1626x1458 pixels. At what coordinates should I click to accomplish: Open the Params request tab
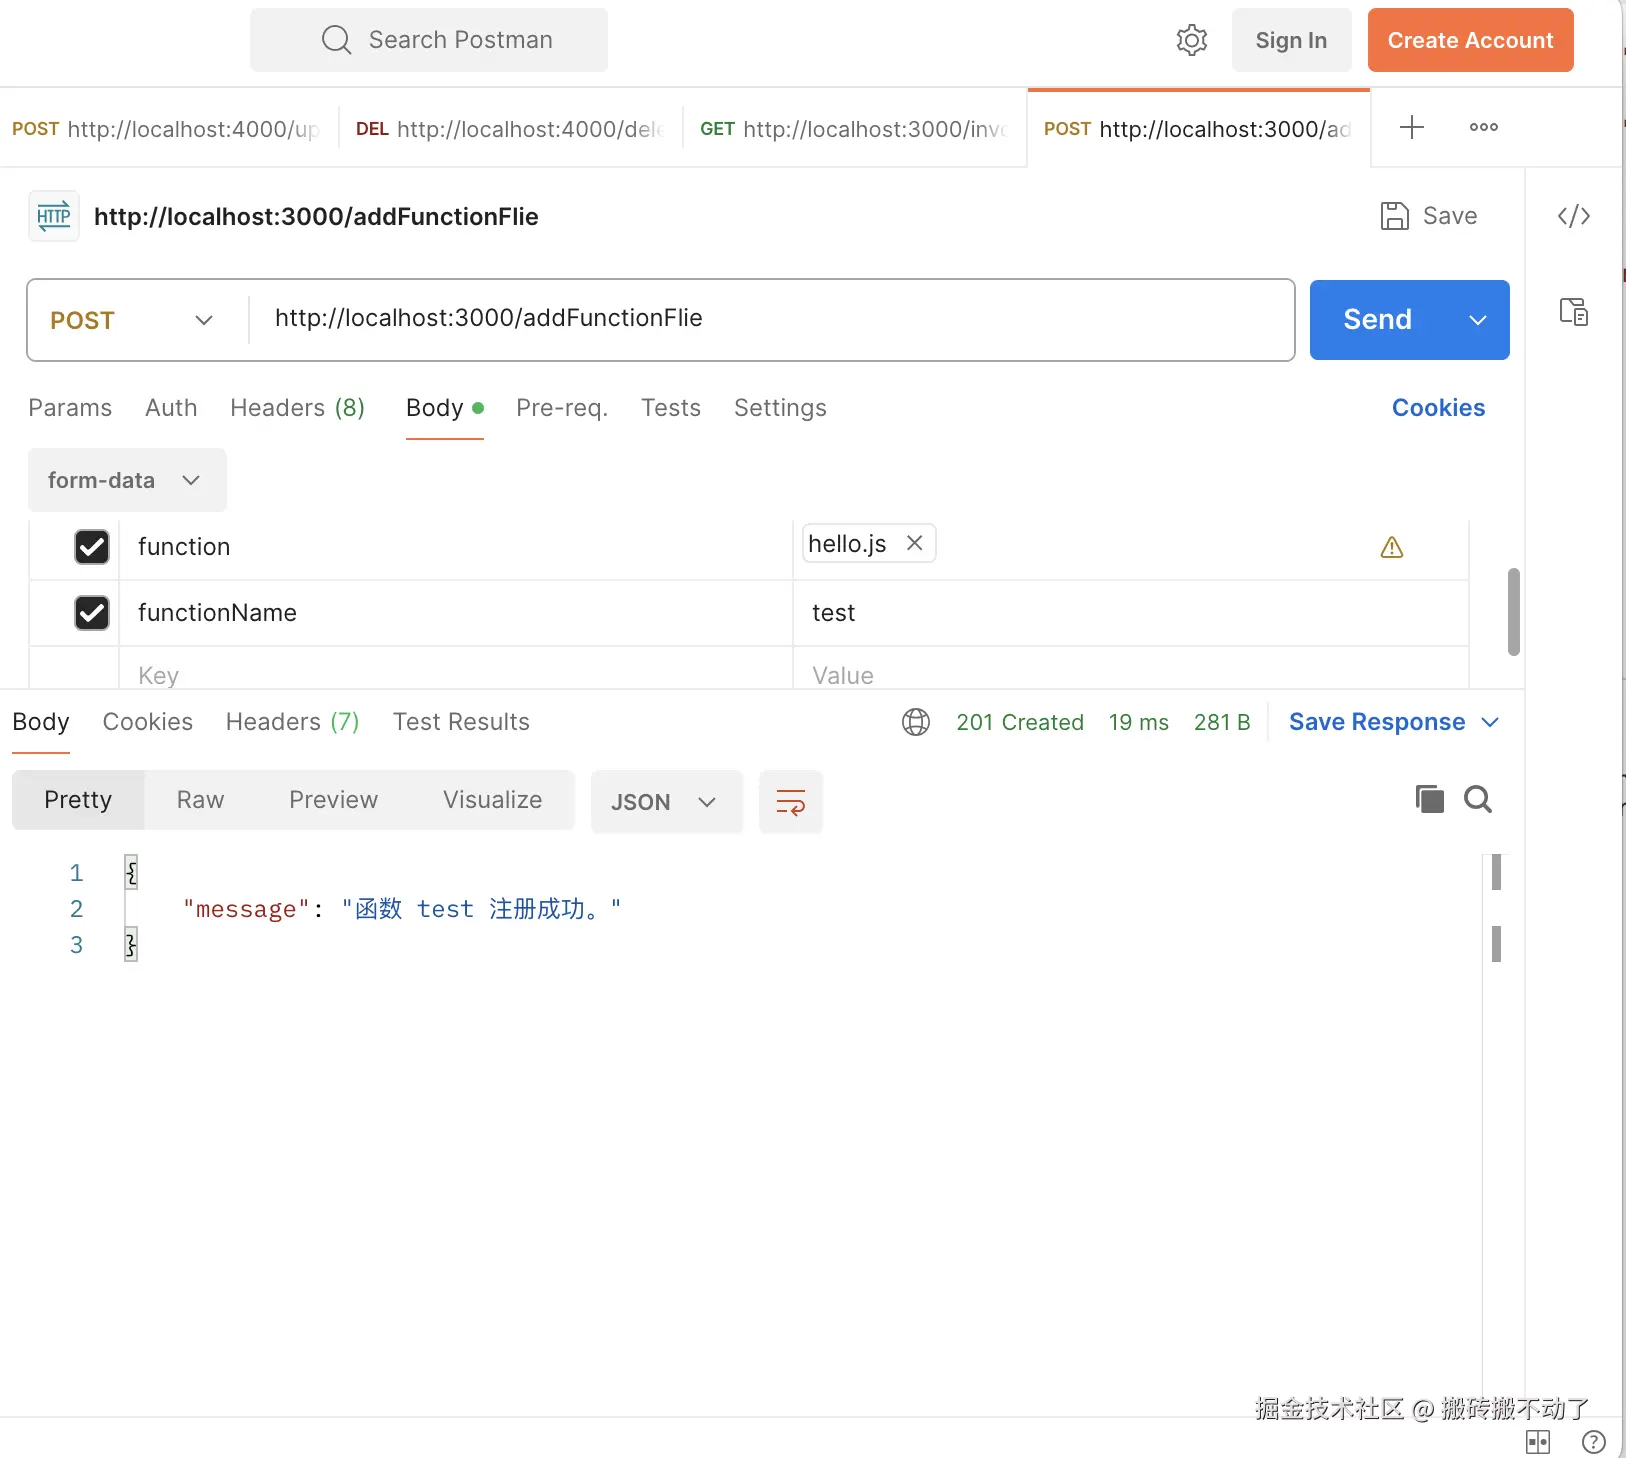pos(70,408)
